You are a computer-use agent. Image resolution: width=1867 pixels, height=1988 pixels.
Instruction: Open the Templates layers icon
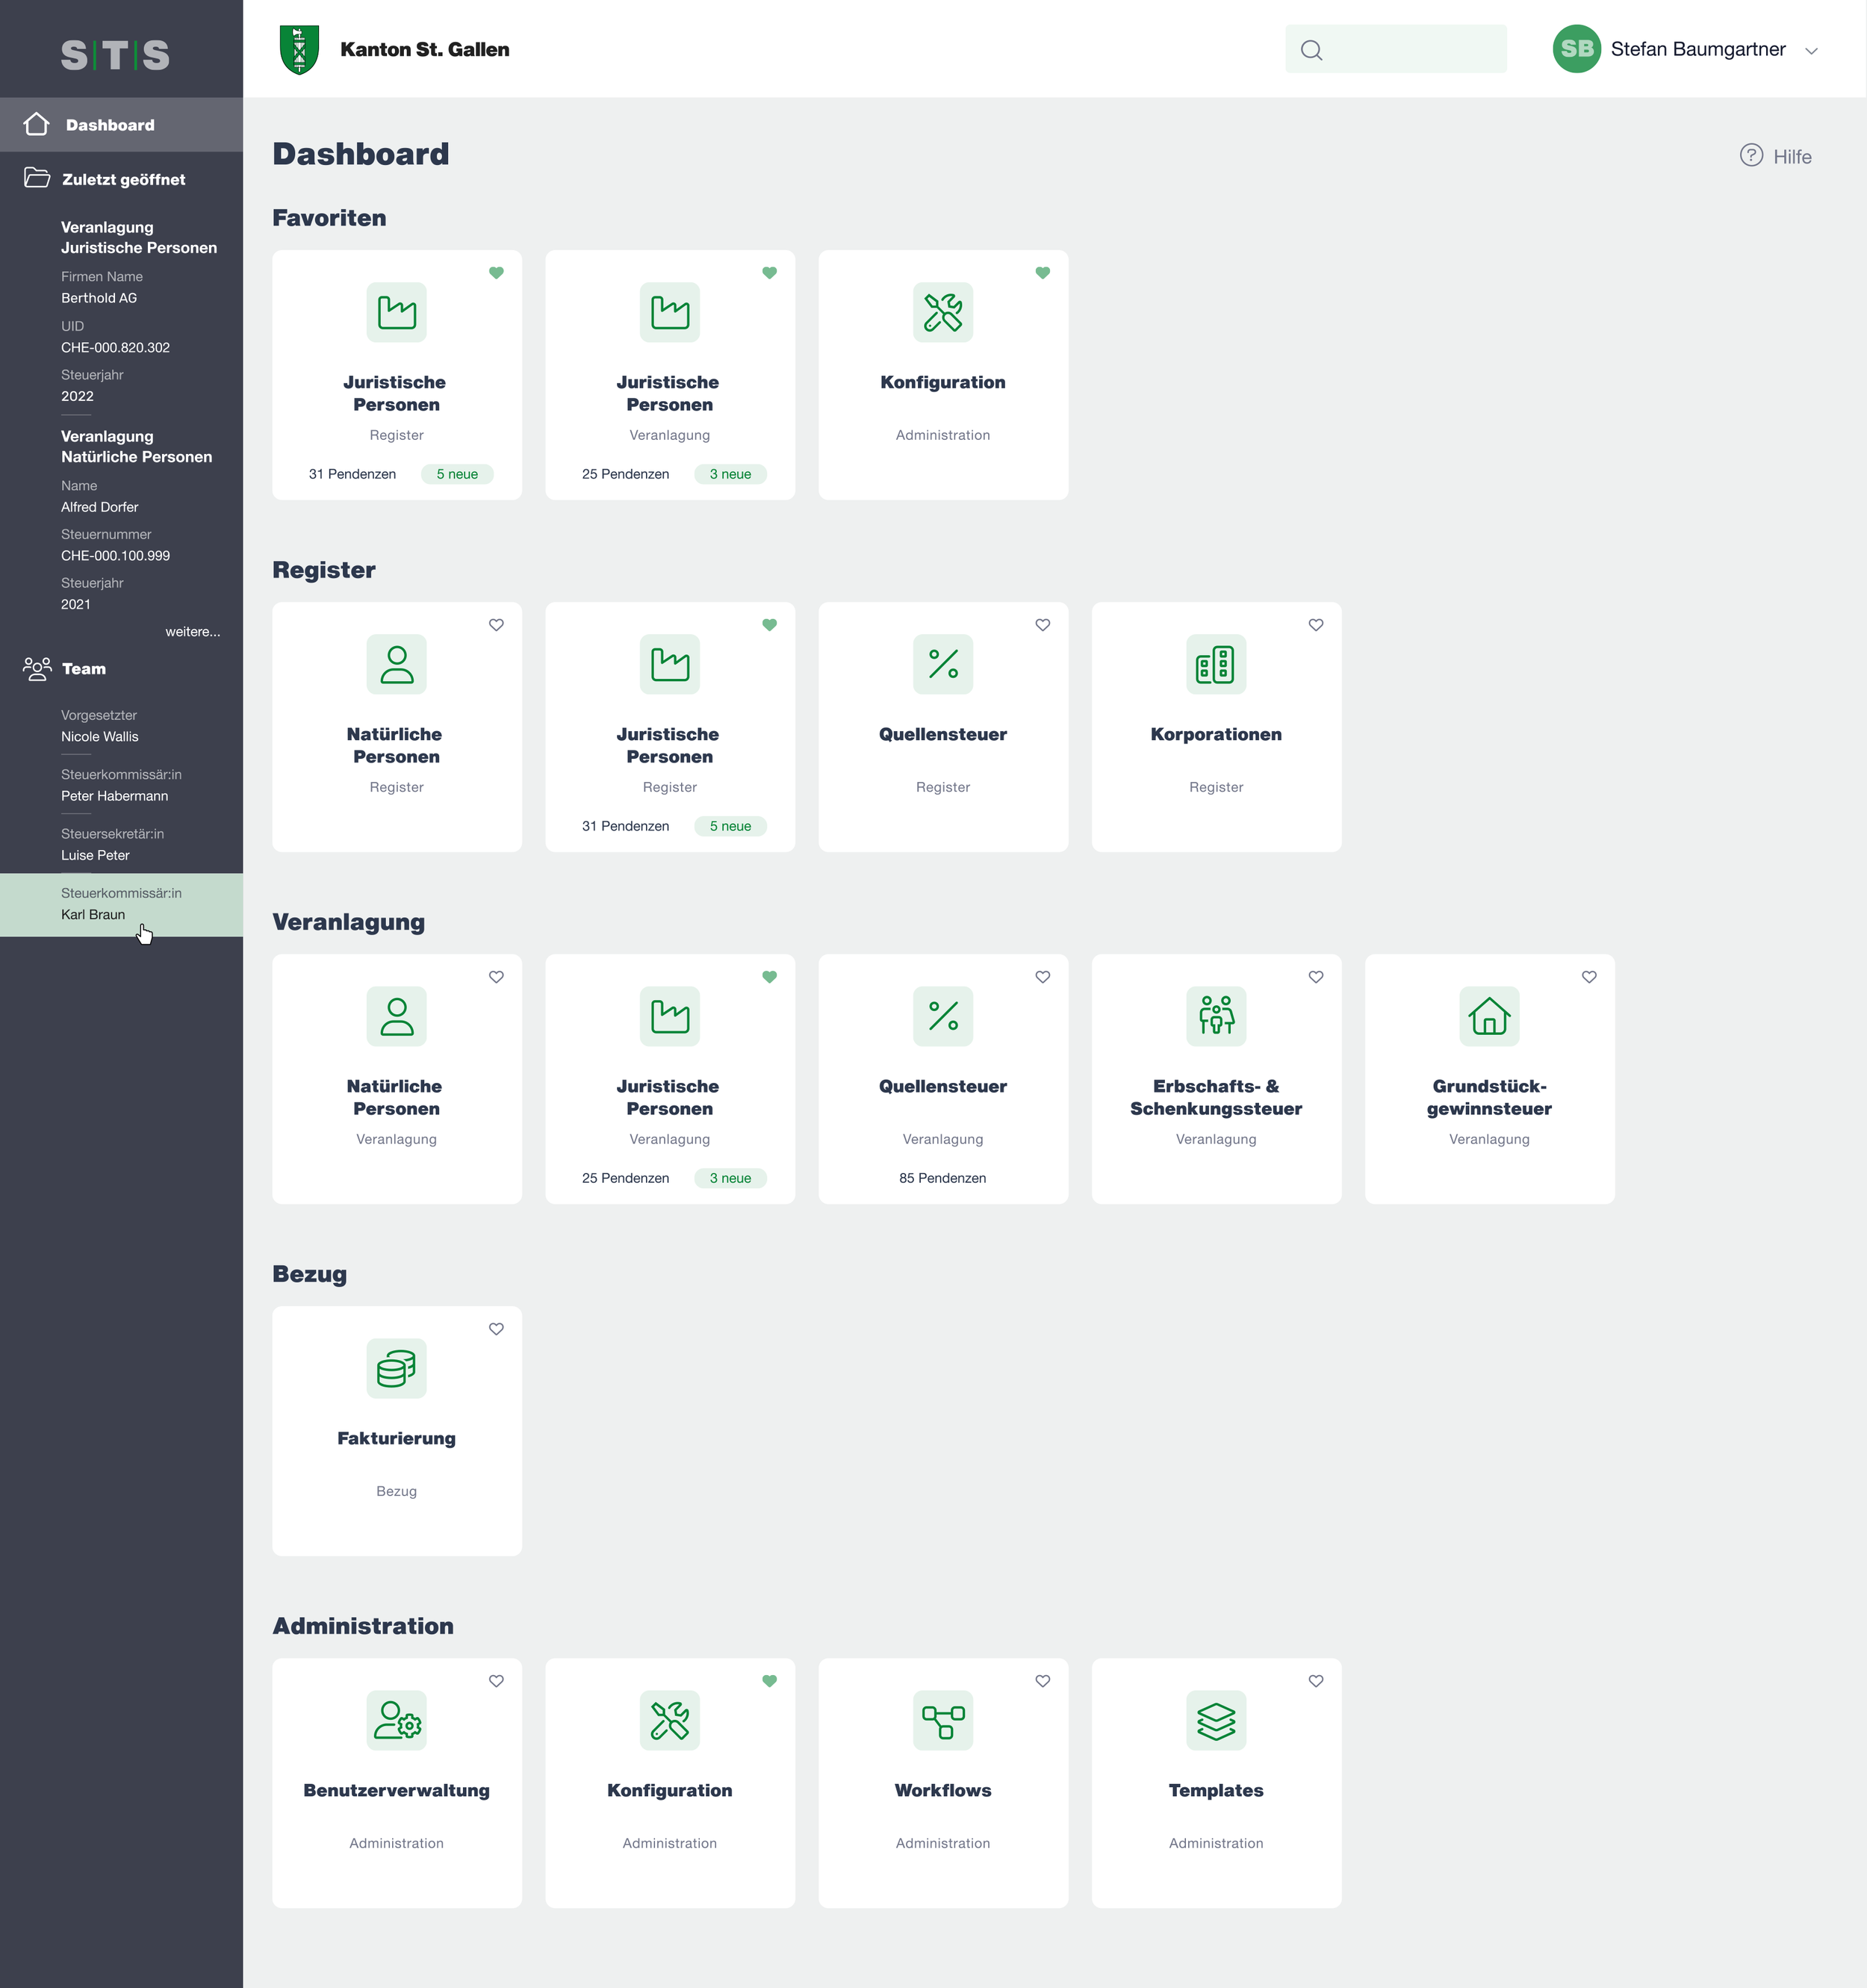point(1215,1720)
